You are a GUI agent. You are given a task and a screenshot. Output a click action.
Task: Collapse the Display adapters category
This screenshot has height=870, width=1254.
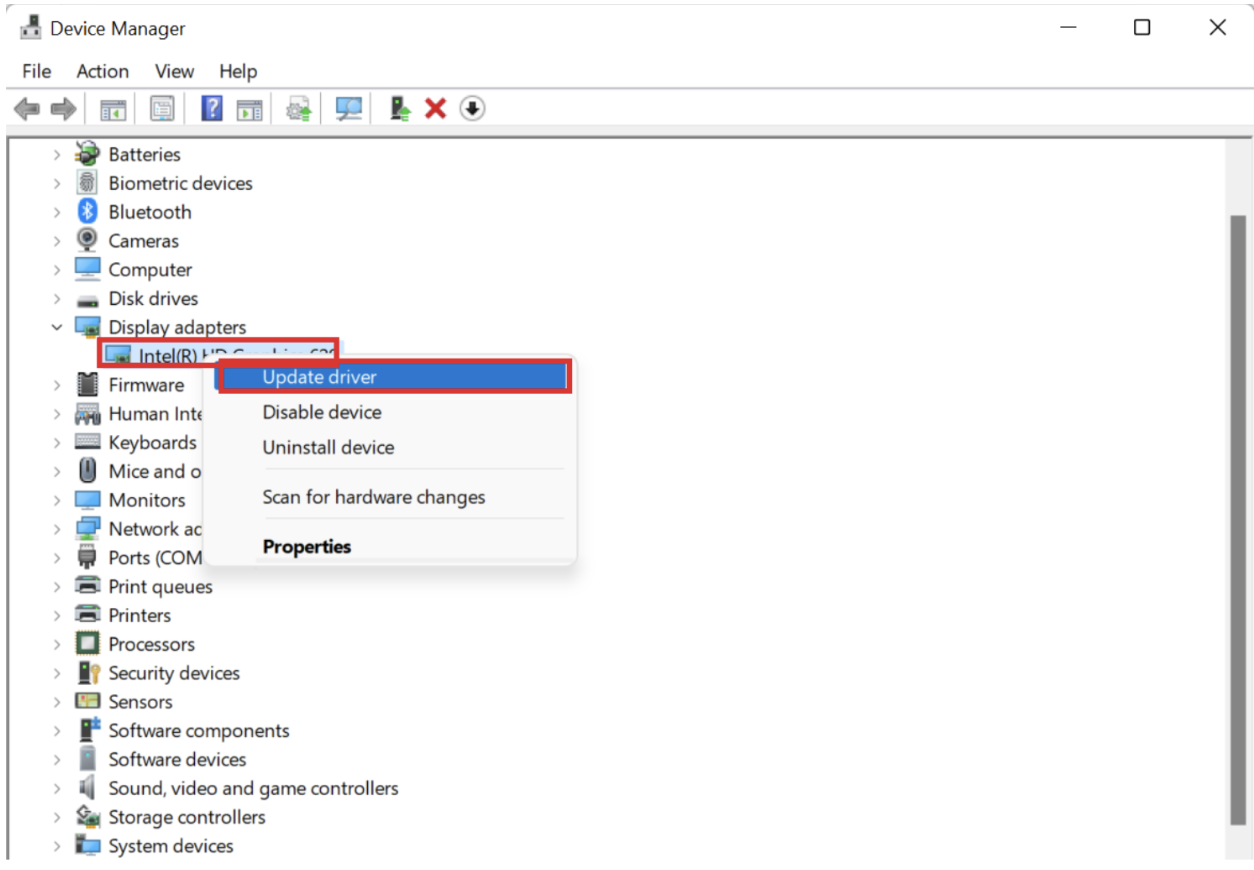point(57,327)
